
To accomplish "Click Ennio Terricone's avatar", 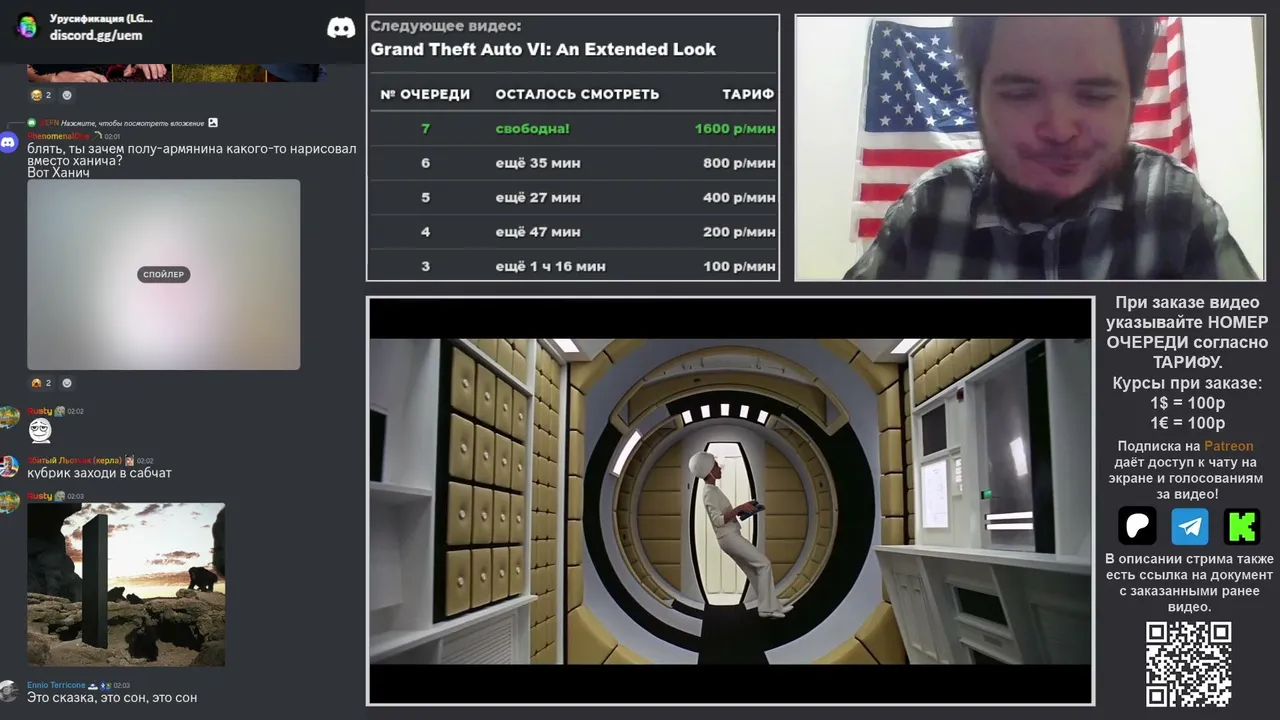I will (x=9, y=691).
